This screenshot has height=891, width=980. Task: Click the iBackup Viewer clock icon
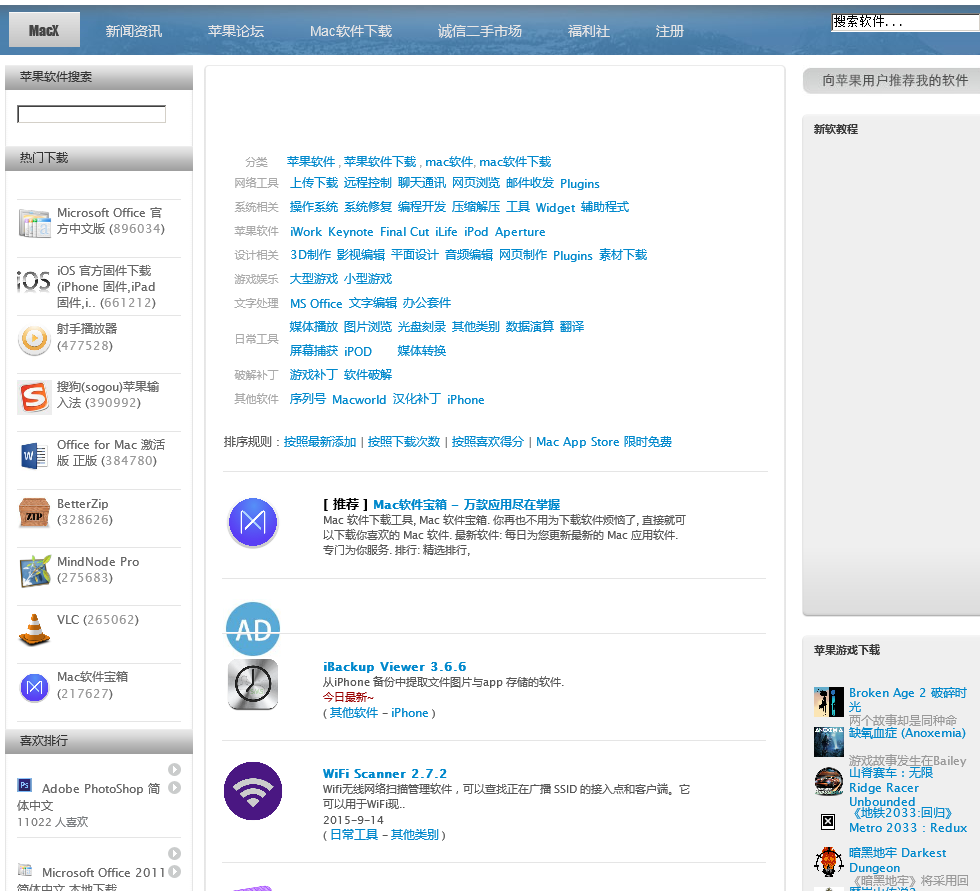tap(253, 684)
